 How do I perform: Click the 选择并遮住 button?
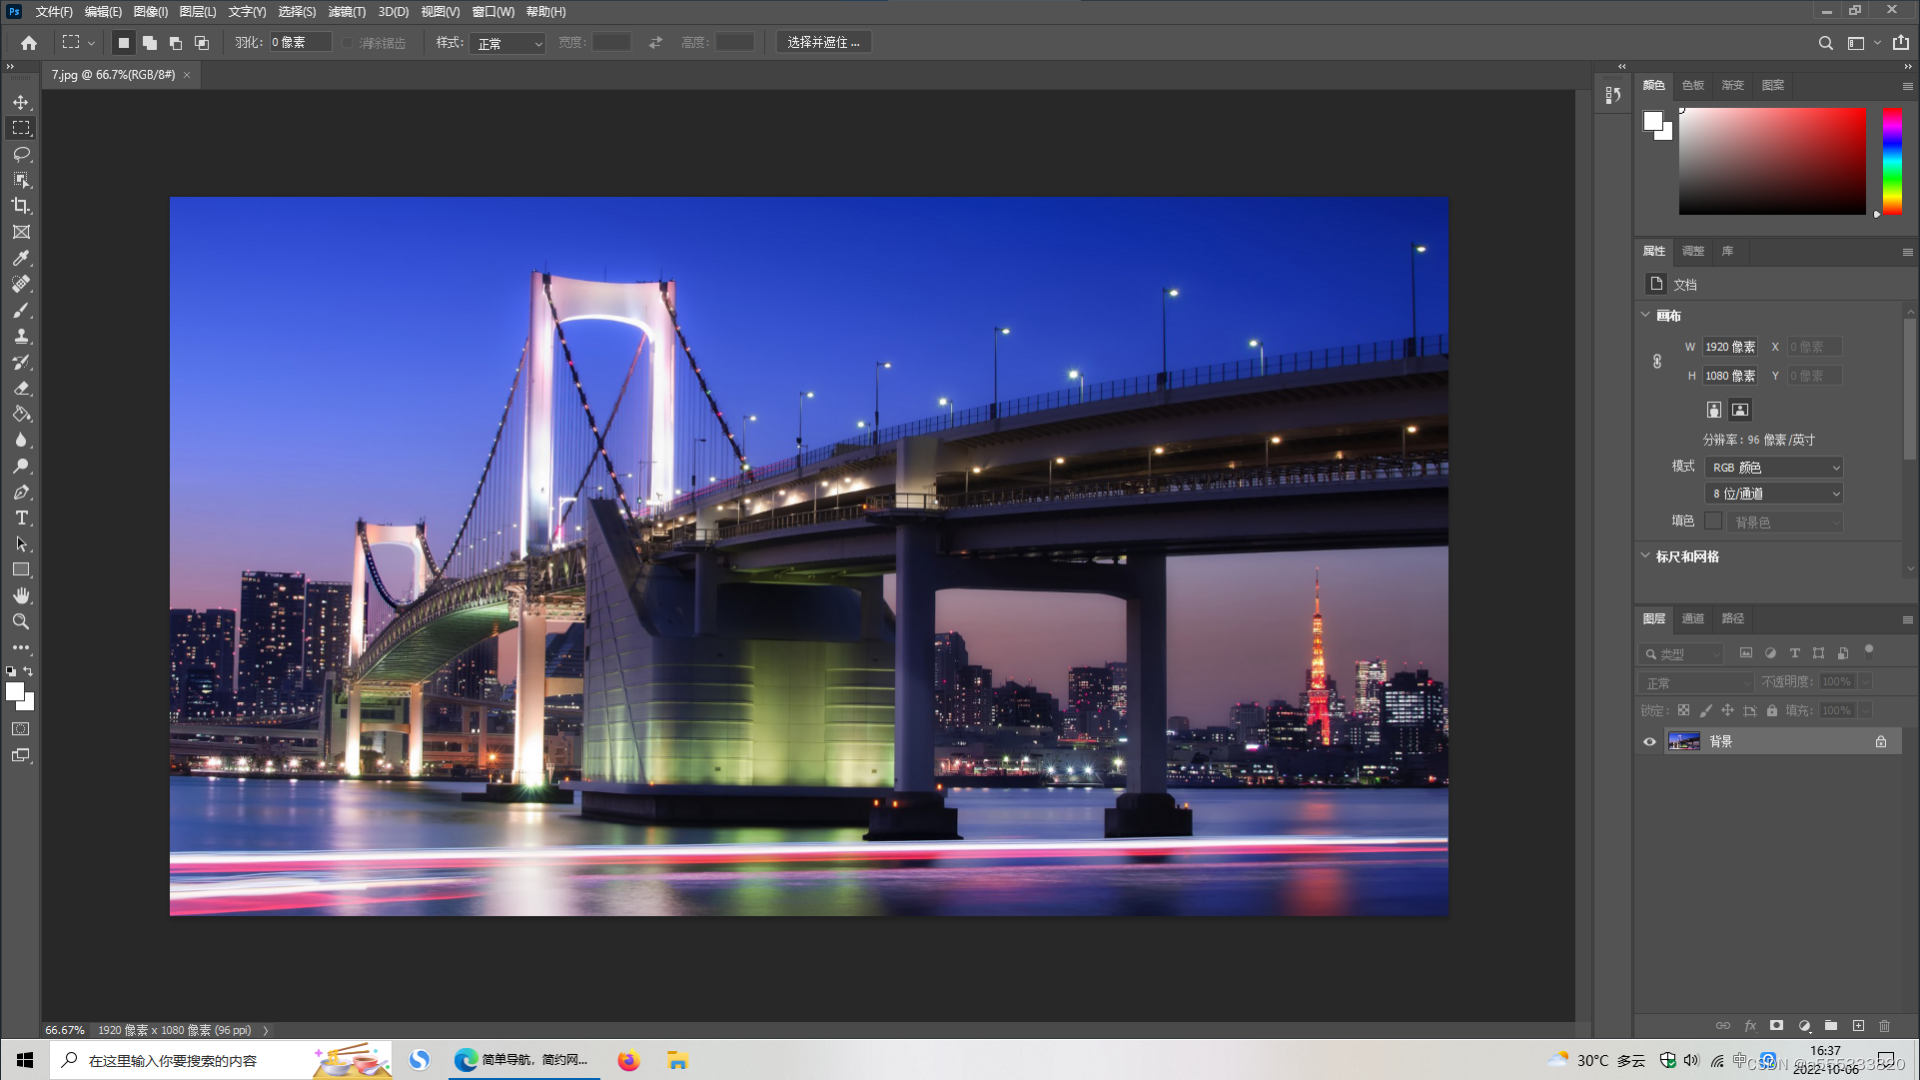point(823,42)
